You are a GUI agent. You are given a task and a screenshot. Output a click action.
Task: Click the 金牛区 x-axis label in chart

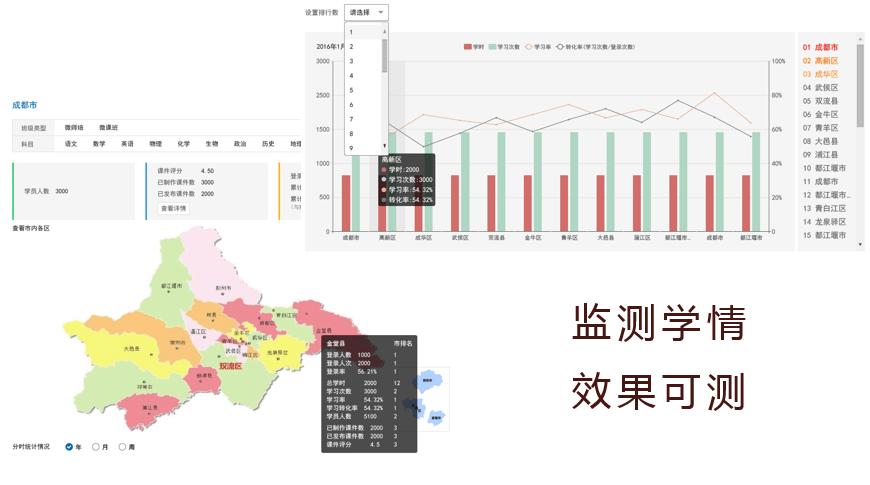533,238
